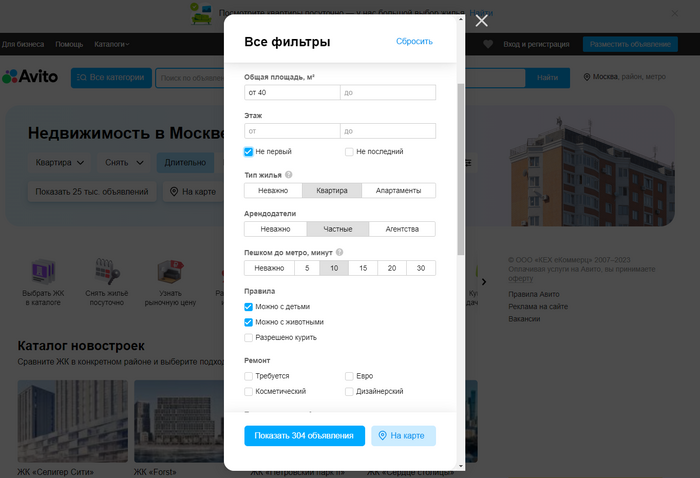Viewport: 700px width, 478px height.
Task: Open favorites heart icon
Action: click(488, 44)
